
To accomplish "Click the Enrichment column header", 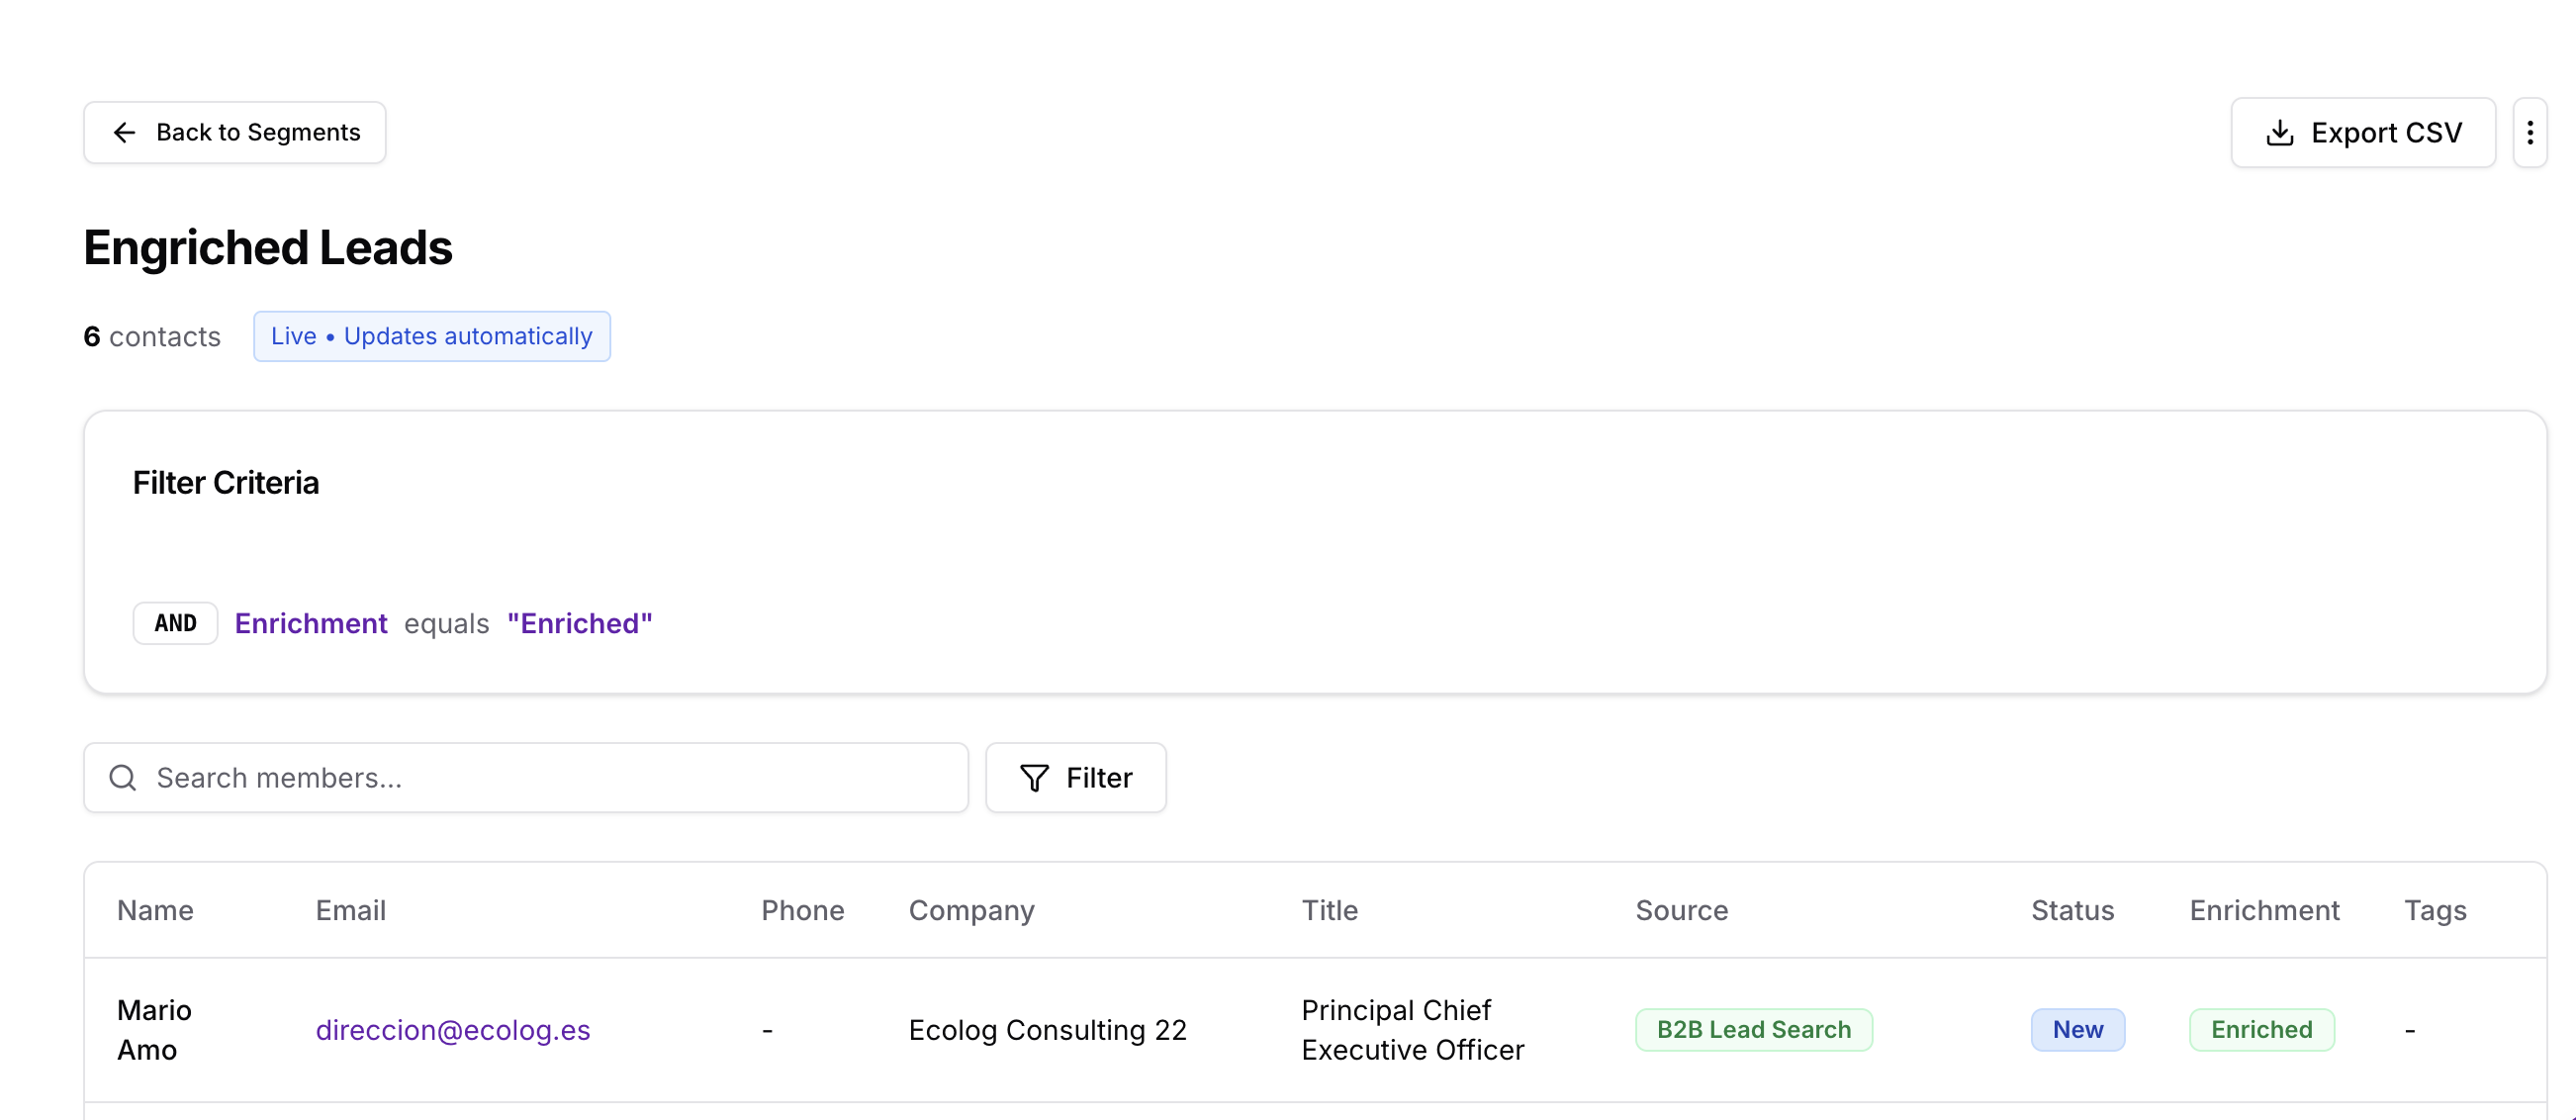I will 2263,910.
